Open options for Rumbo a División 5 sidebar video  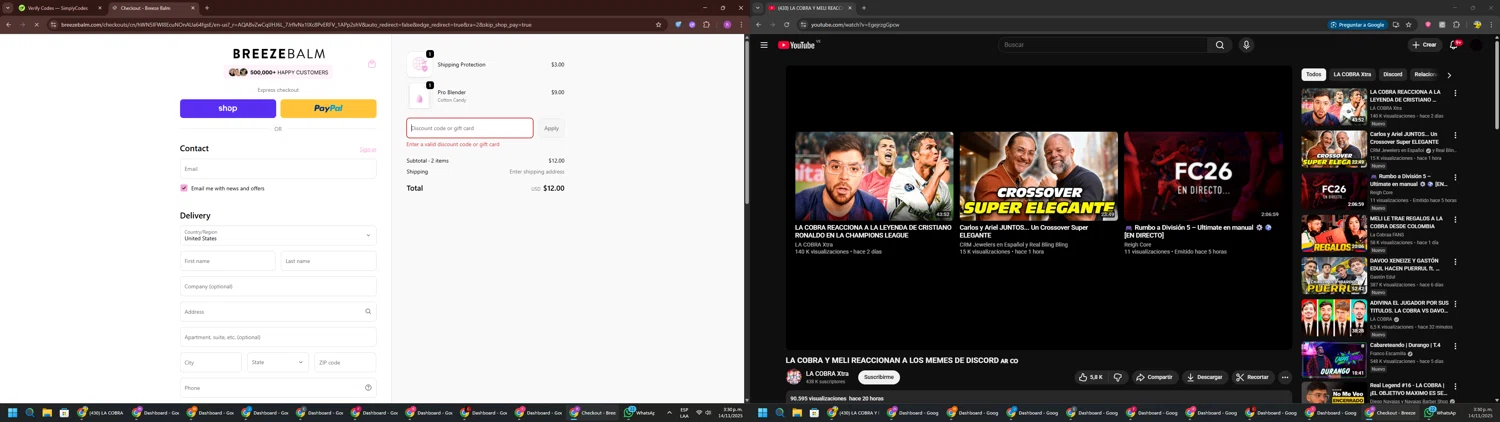pyautogui.click(x=1455, y=177)
